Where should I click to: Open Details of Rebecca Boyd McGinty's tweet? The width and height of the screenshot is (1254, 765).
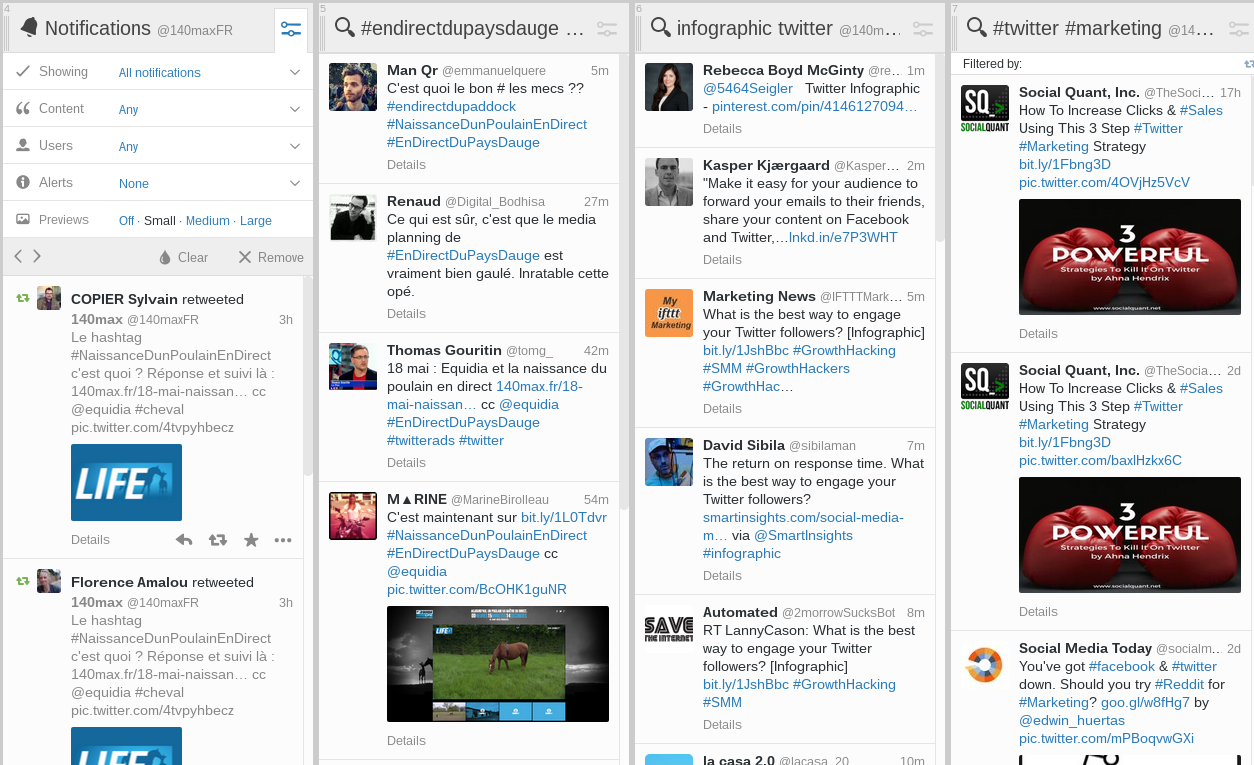click(x=722, y=129)
